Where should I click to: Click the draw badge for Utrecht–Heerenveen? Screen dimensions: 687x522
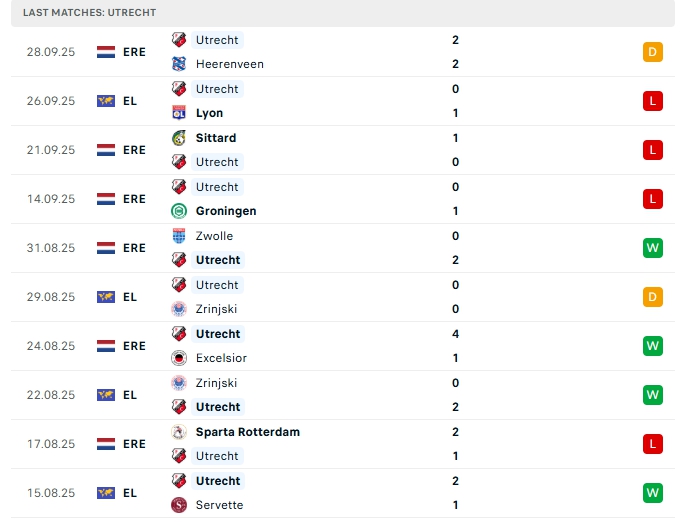coord(653,52)
